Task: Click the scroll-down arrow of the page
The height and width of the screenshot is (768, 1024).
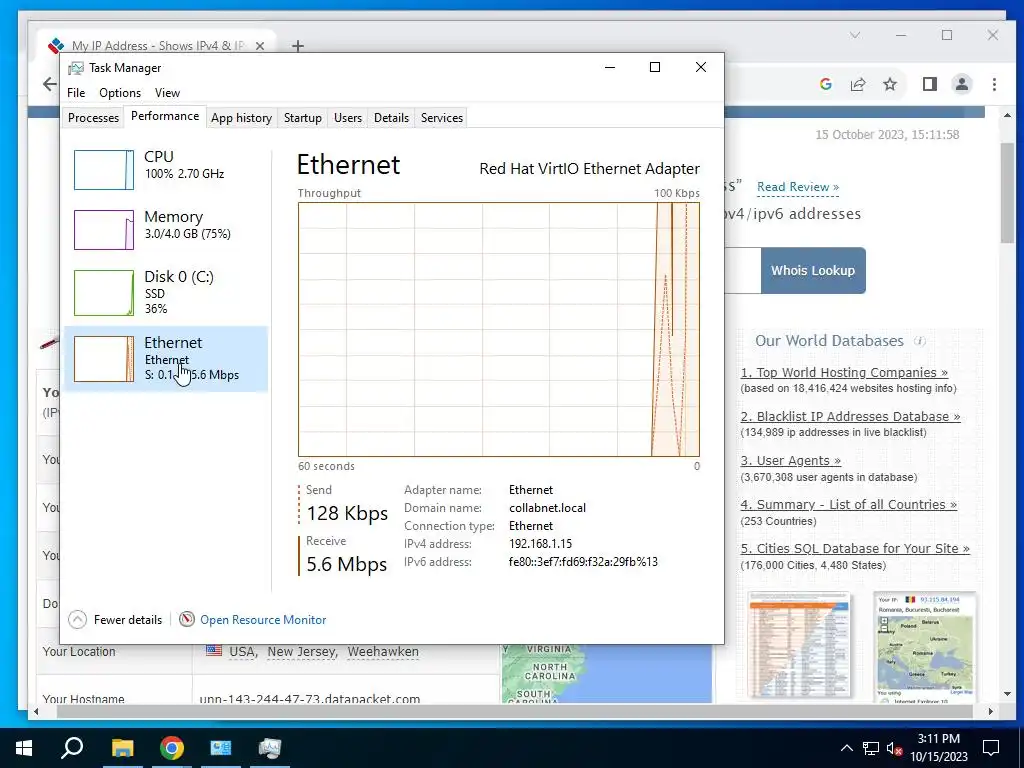Action: click(x=1007, y=694)
